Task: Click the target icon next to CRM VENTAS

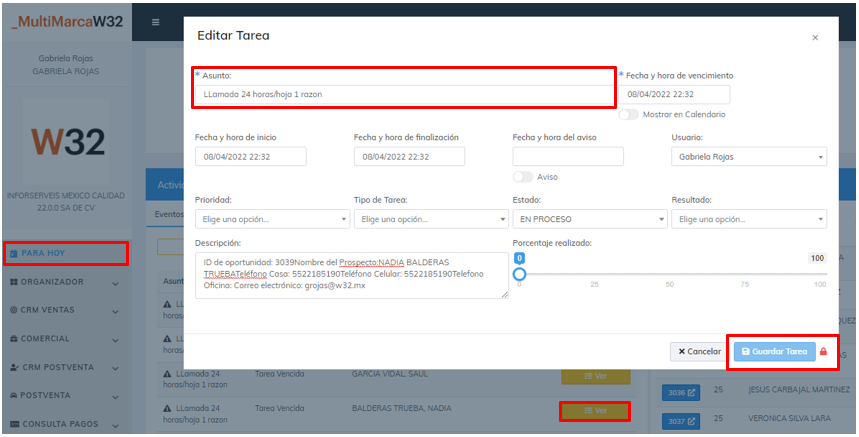Action: tap(14, 310)
